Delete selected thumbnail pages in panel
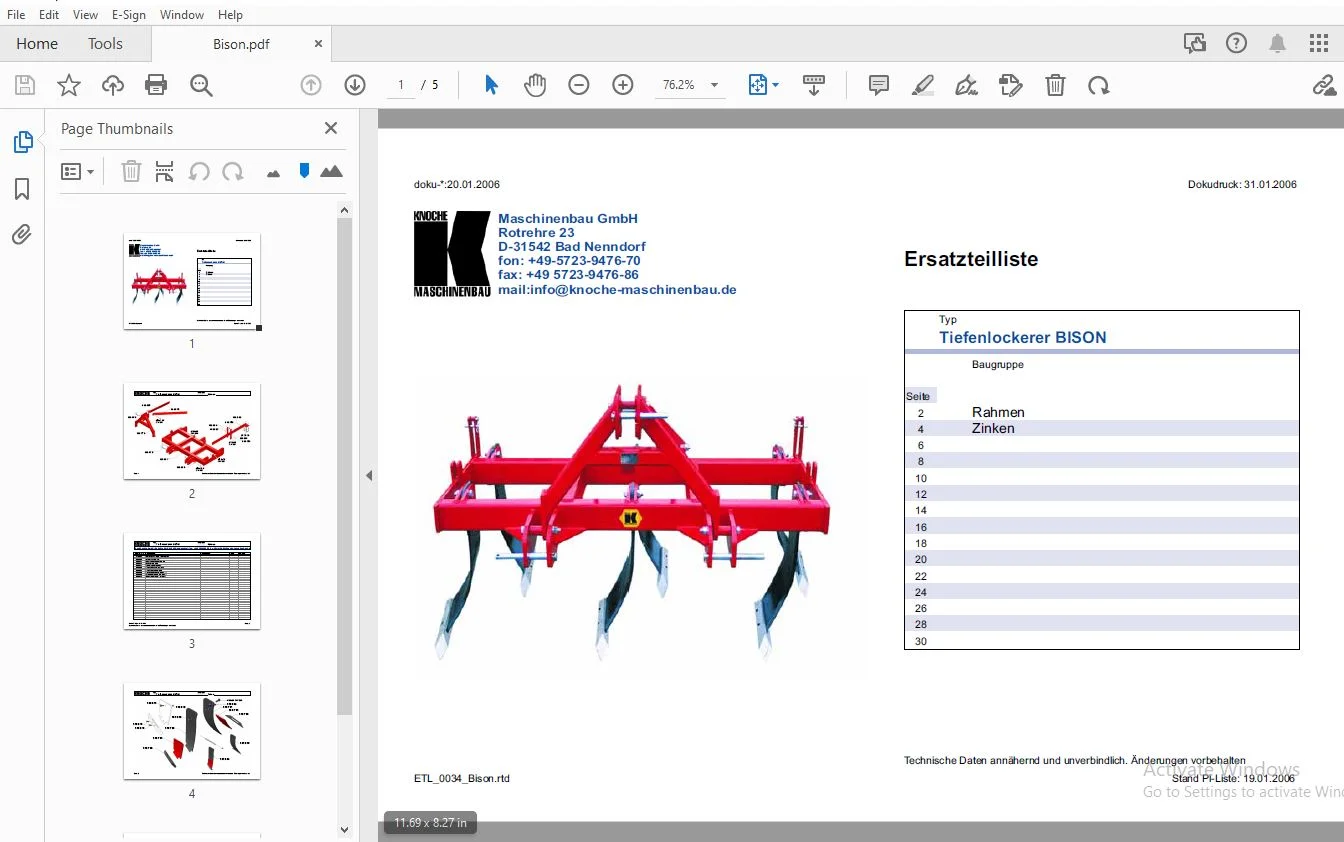 (131, 172)
